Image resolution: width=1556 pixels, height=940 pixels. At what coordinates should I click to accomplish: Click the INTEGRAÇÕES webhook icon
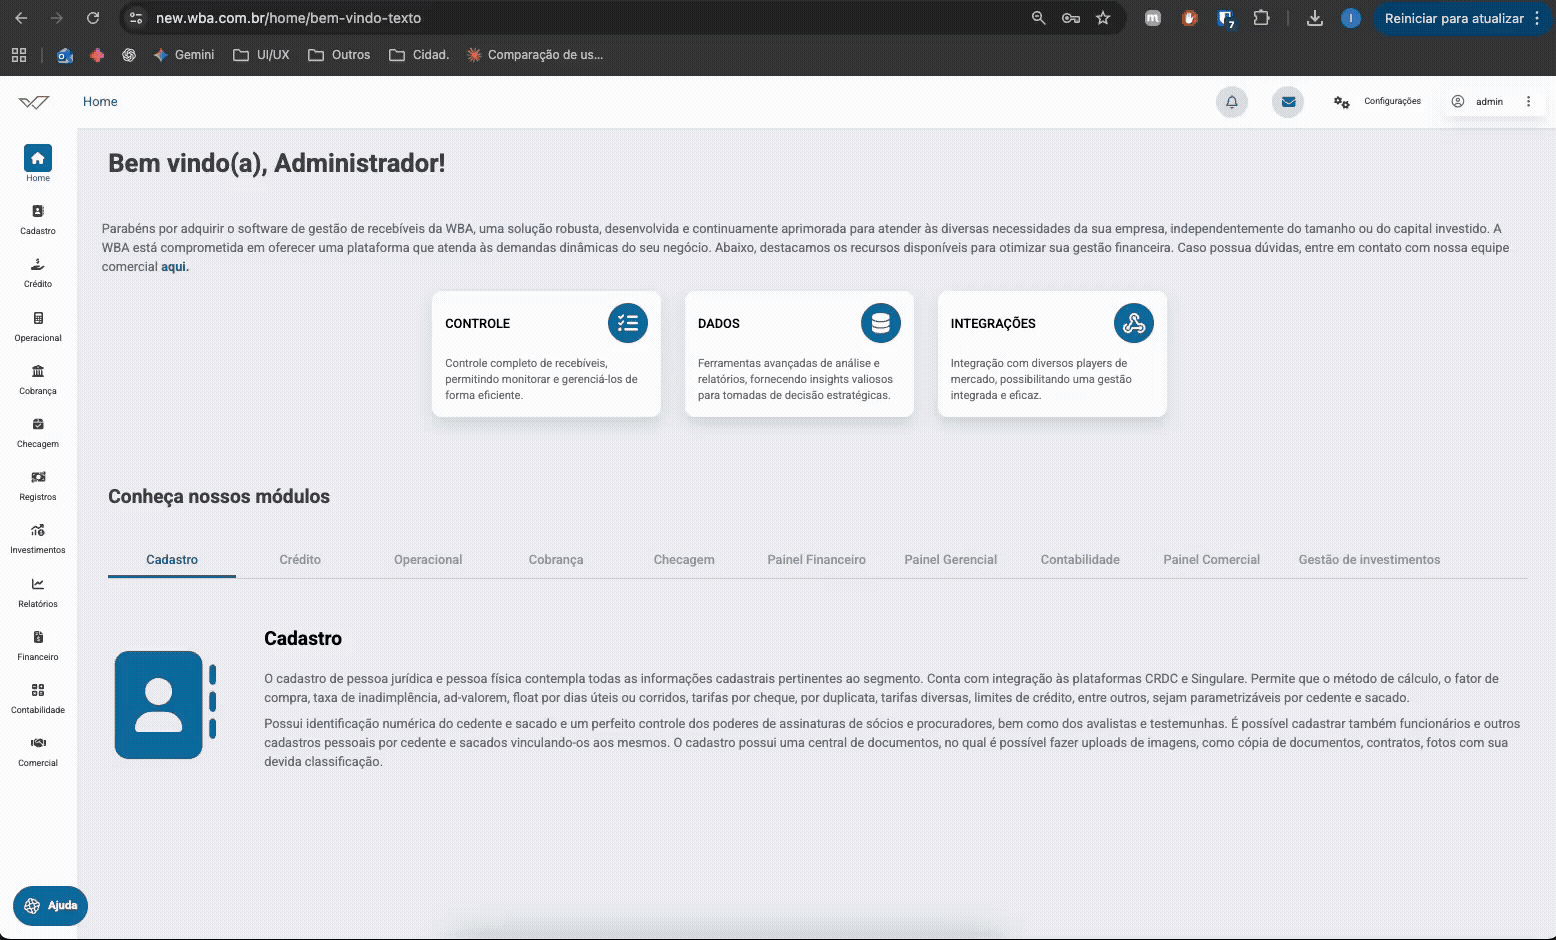click(x=1134, y=323)
